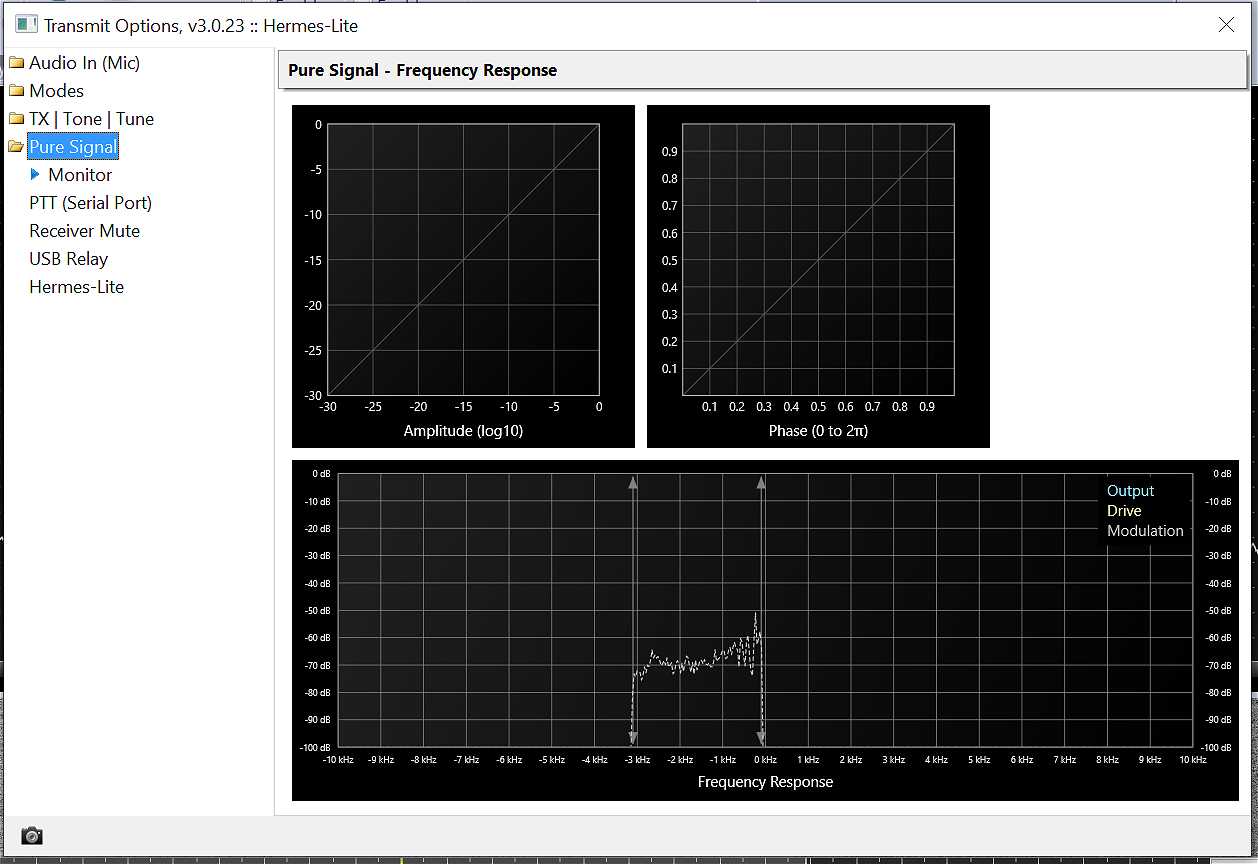Screen dimensions: 1258x864
Task: Click the TX | Tone | Tune folder icon
Action: coord(16,119)
